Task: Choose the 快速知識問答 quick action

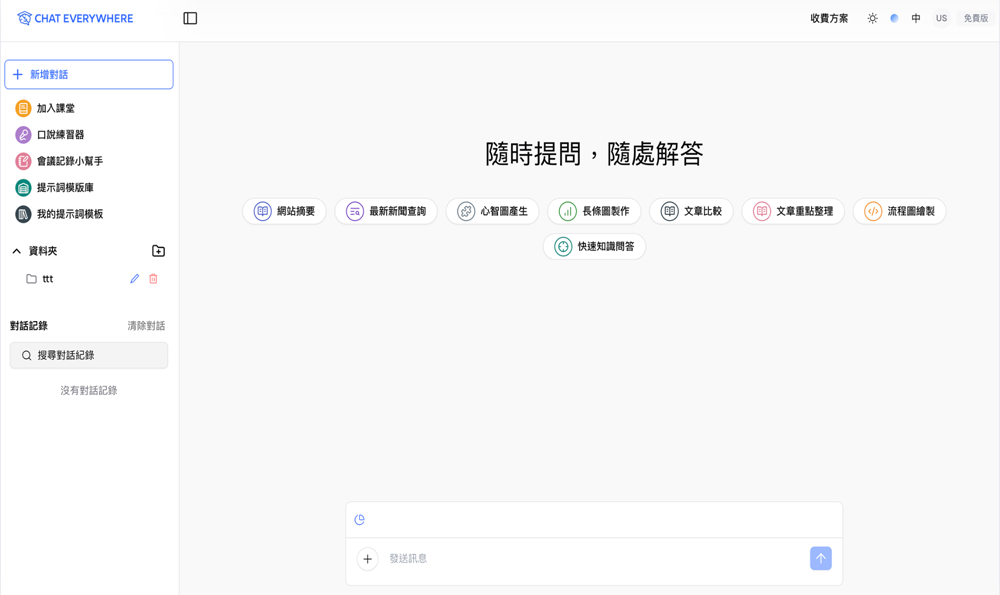Action: [x=594, y=246]
